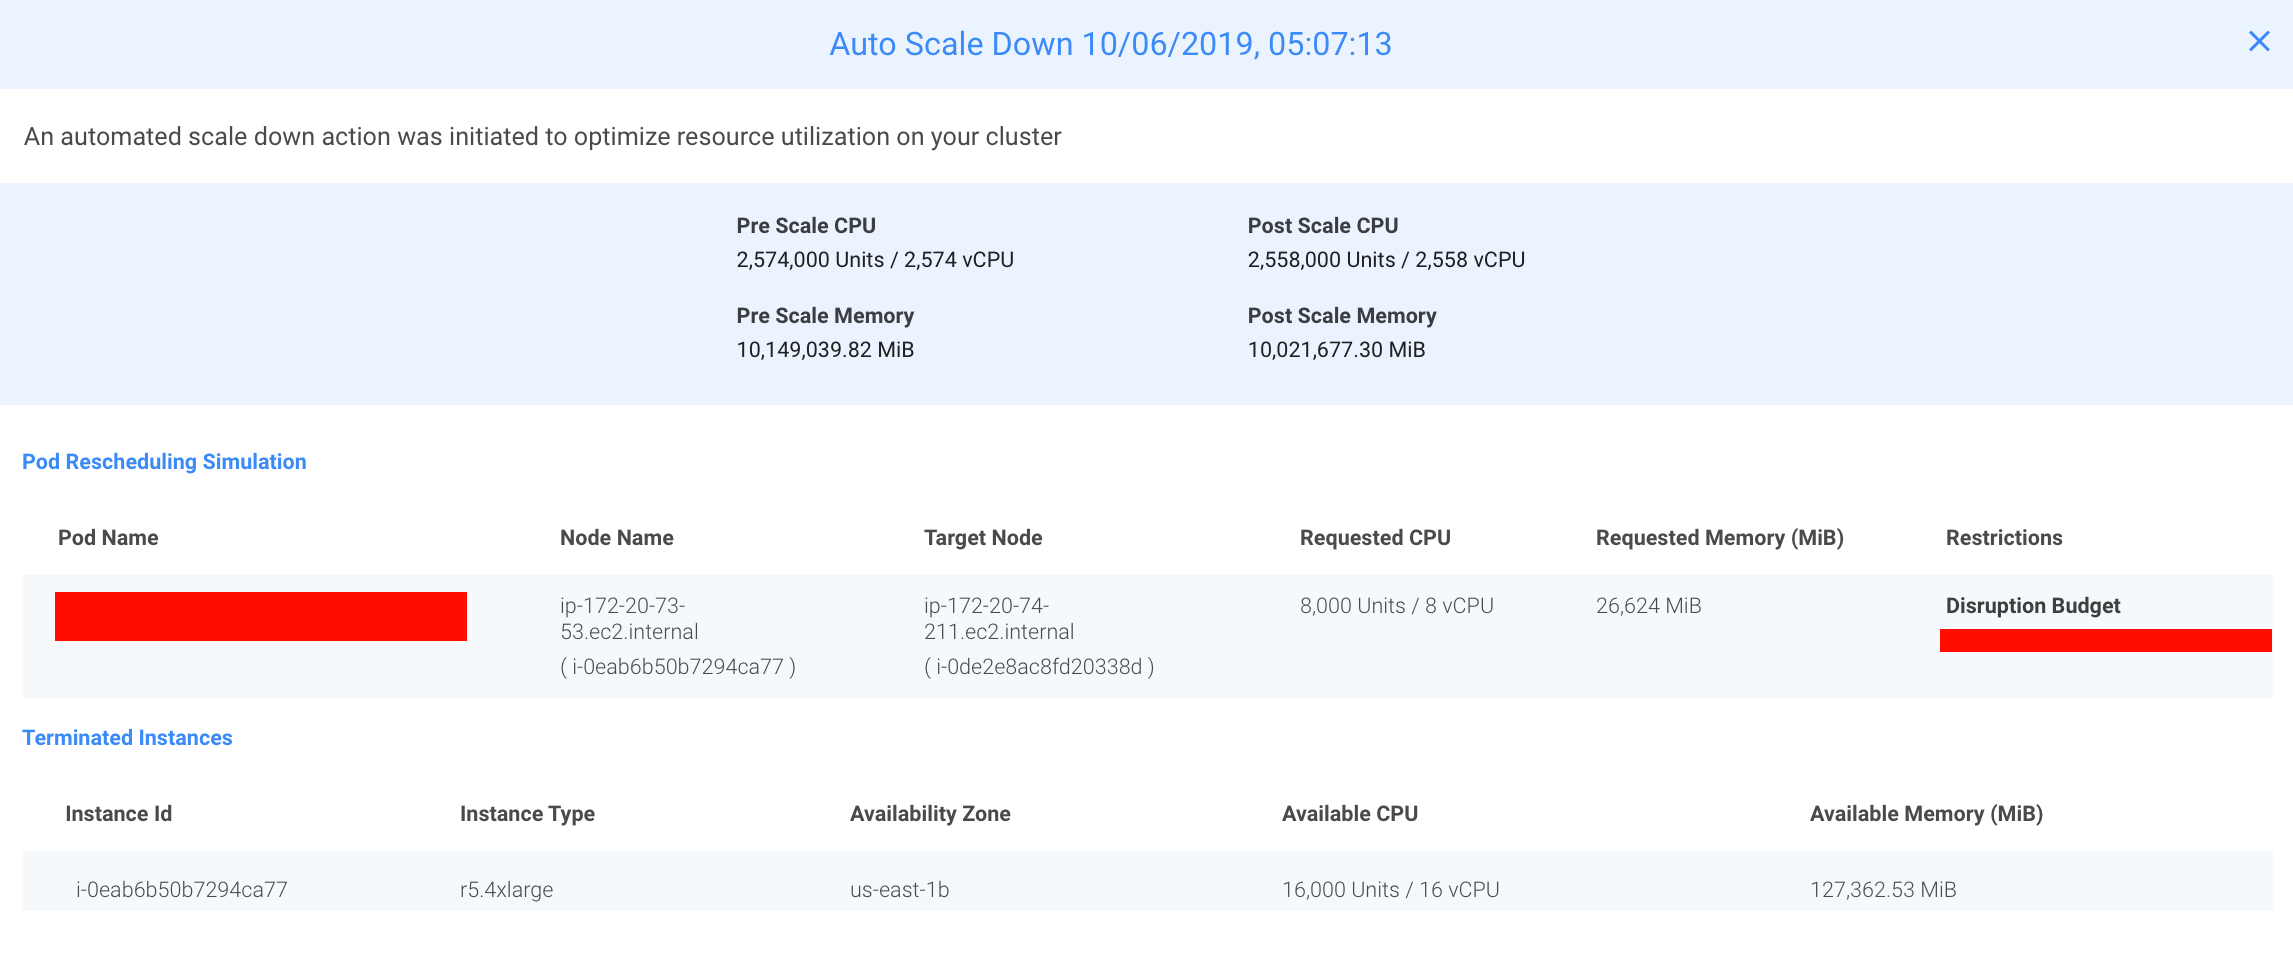The image size is (2293, 980).
Task: Click target node ip-172-20-74-211.ec2.internal
Action: click(998, 618)
